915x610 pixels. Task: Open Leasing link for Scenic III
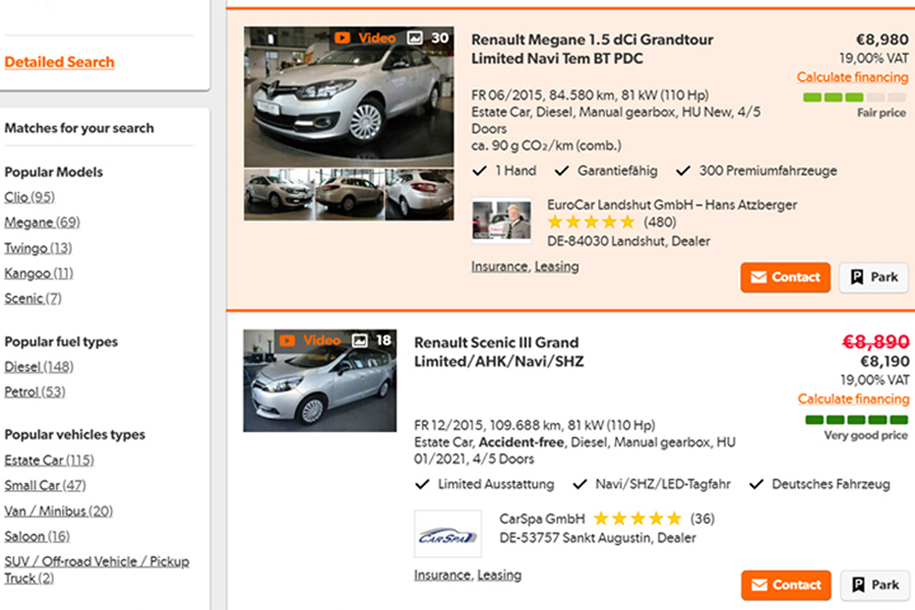coord(499,575)
